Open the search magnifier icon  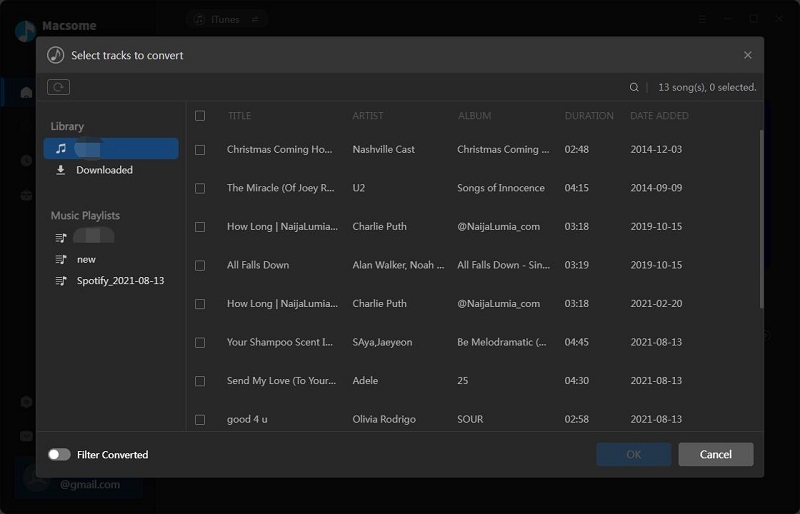click(634, 87)
